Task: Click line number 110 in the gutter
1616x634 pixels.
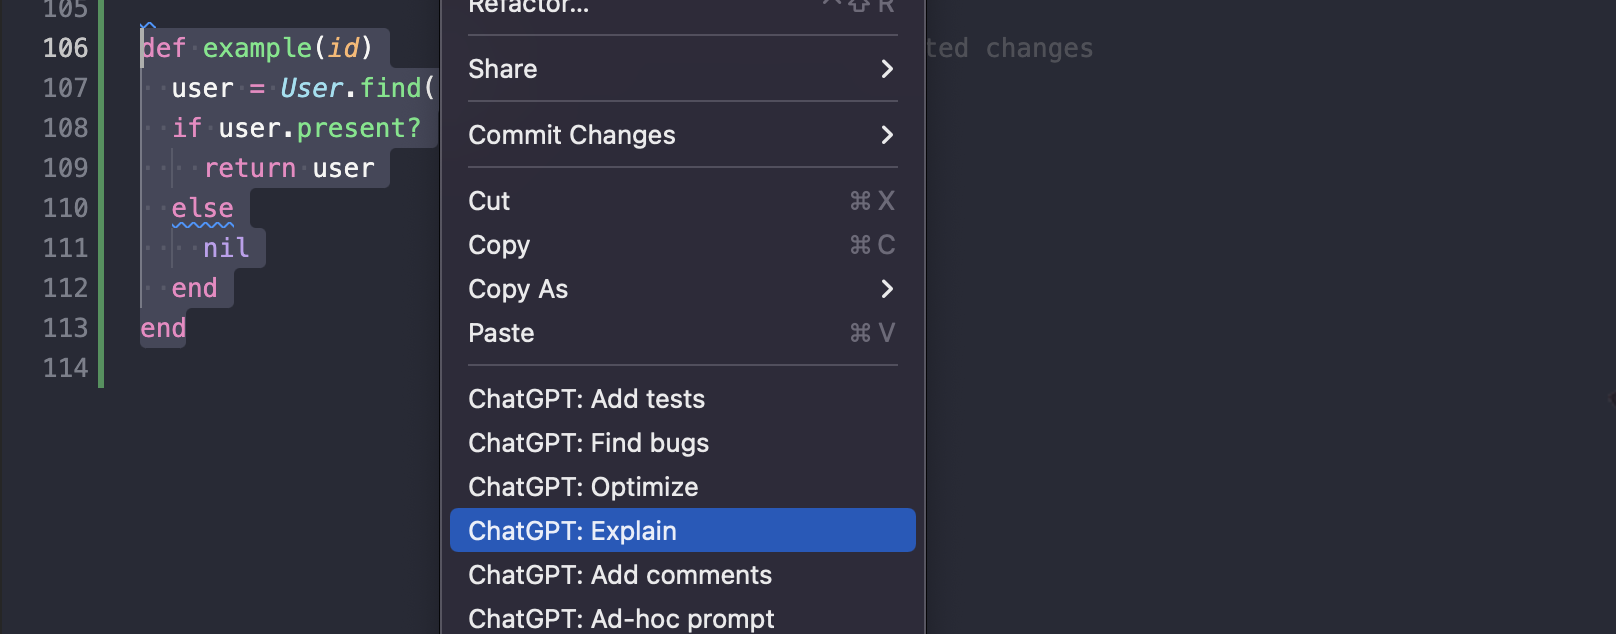Action: 65,208
